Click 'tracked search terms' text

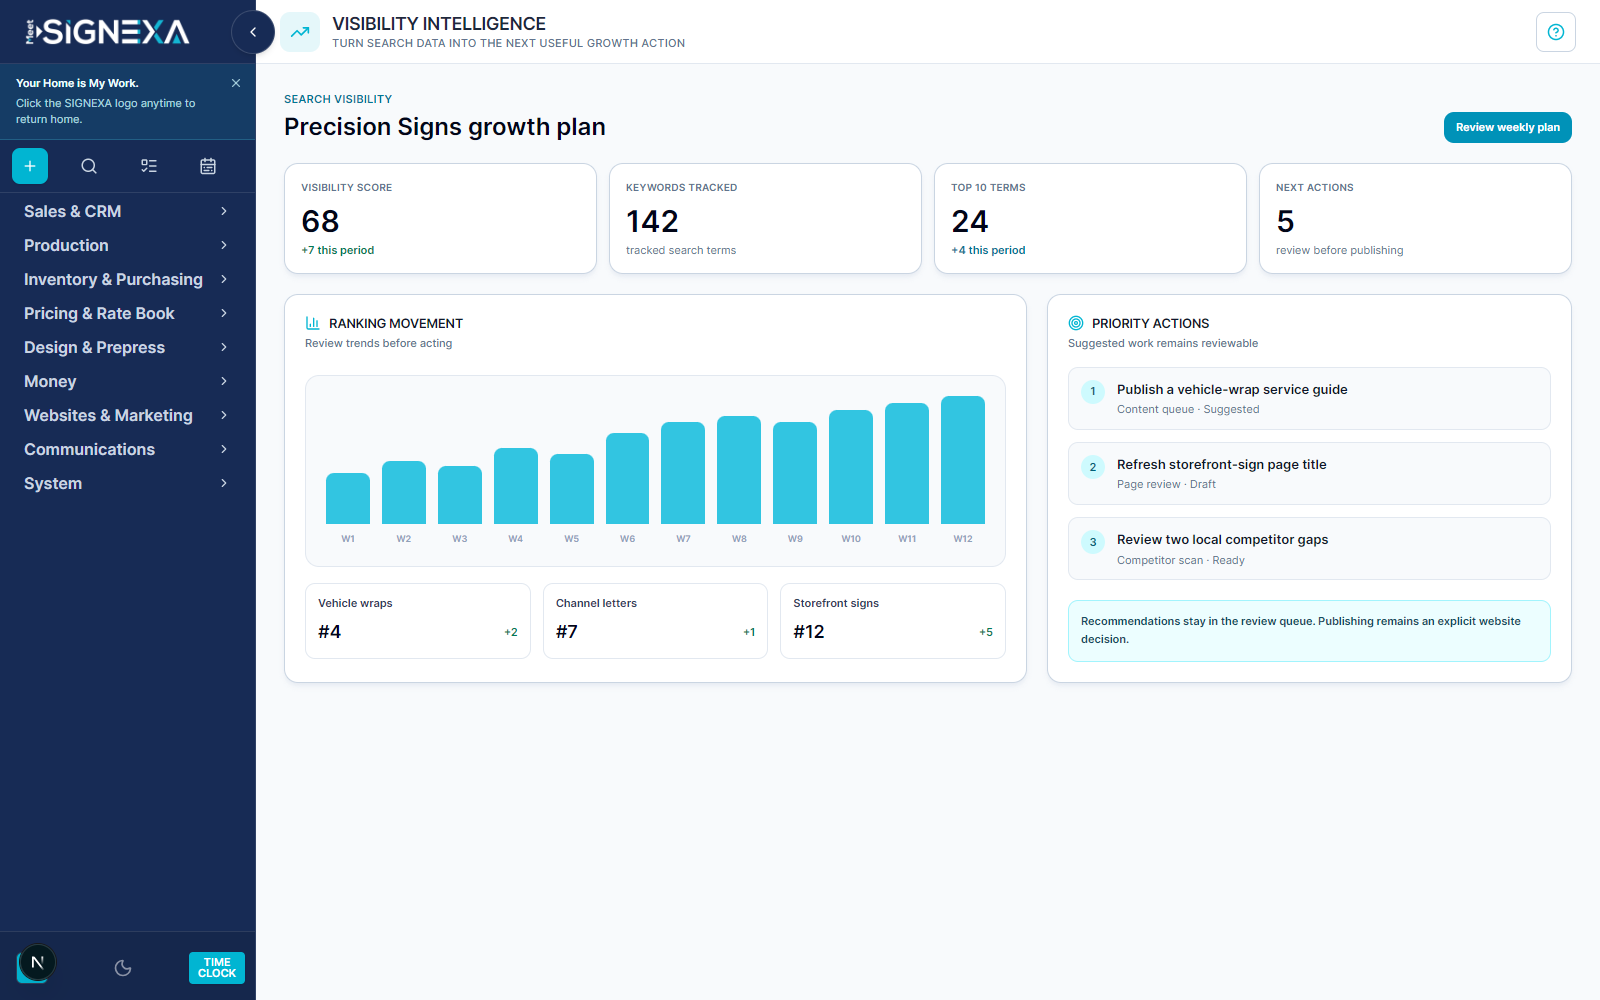(681, 250)
